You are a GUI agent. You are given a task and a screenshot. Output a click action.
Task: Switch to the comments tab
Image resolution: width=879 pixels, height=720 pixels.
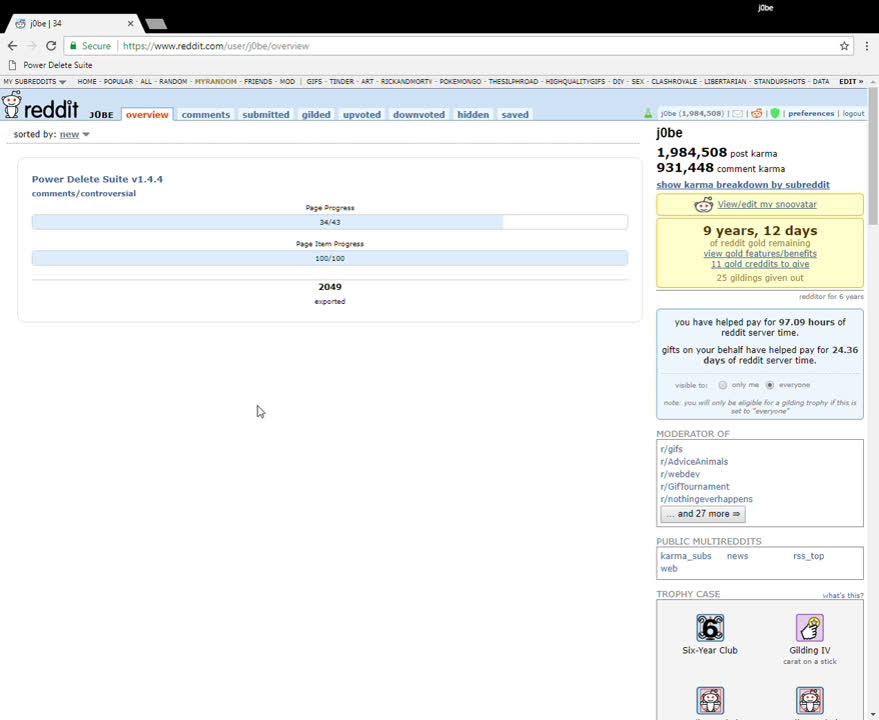205,115
